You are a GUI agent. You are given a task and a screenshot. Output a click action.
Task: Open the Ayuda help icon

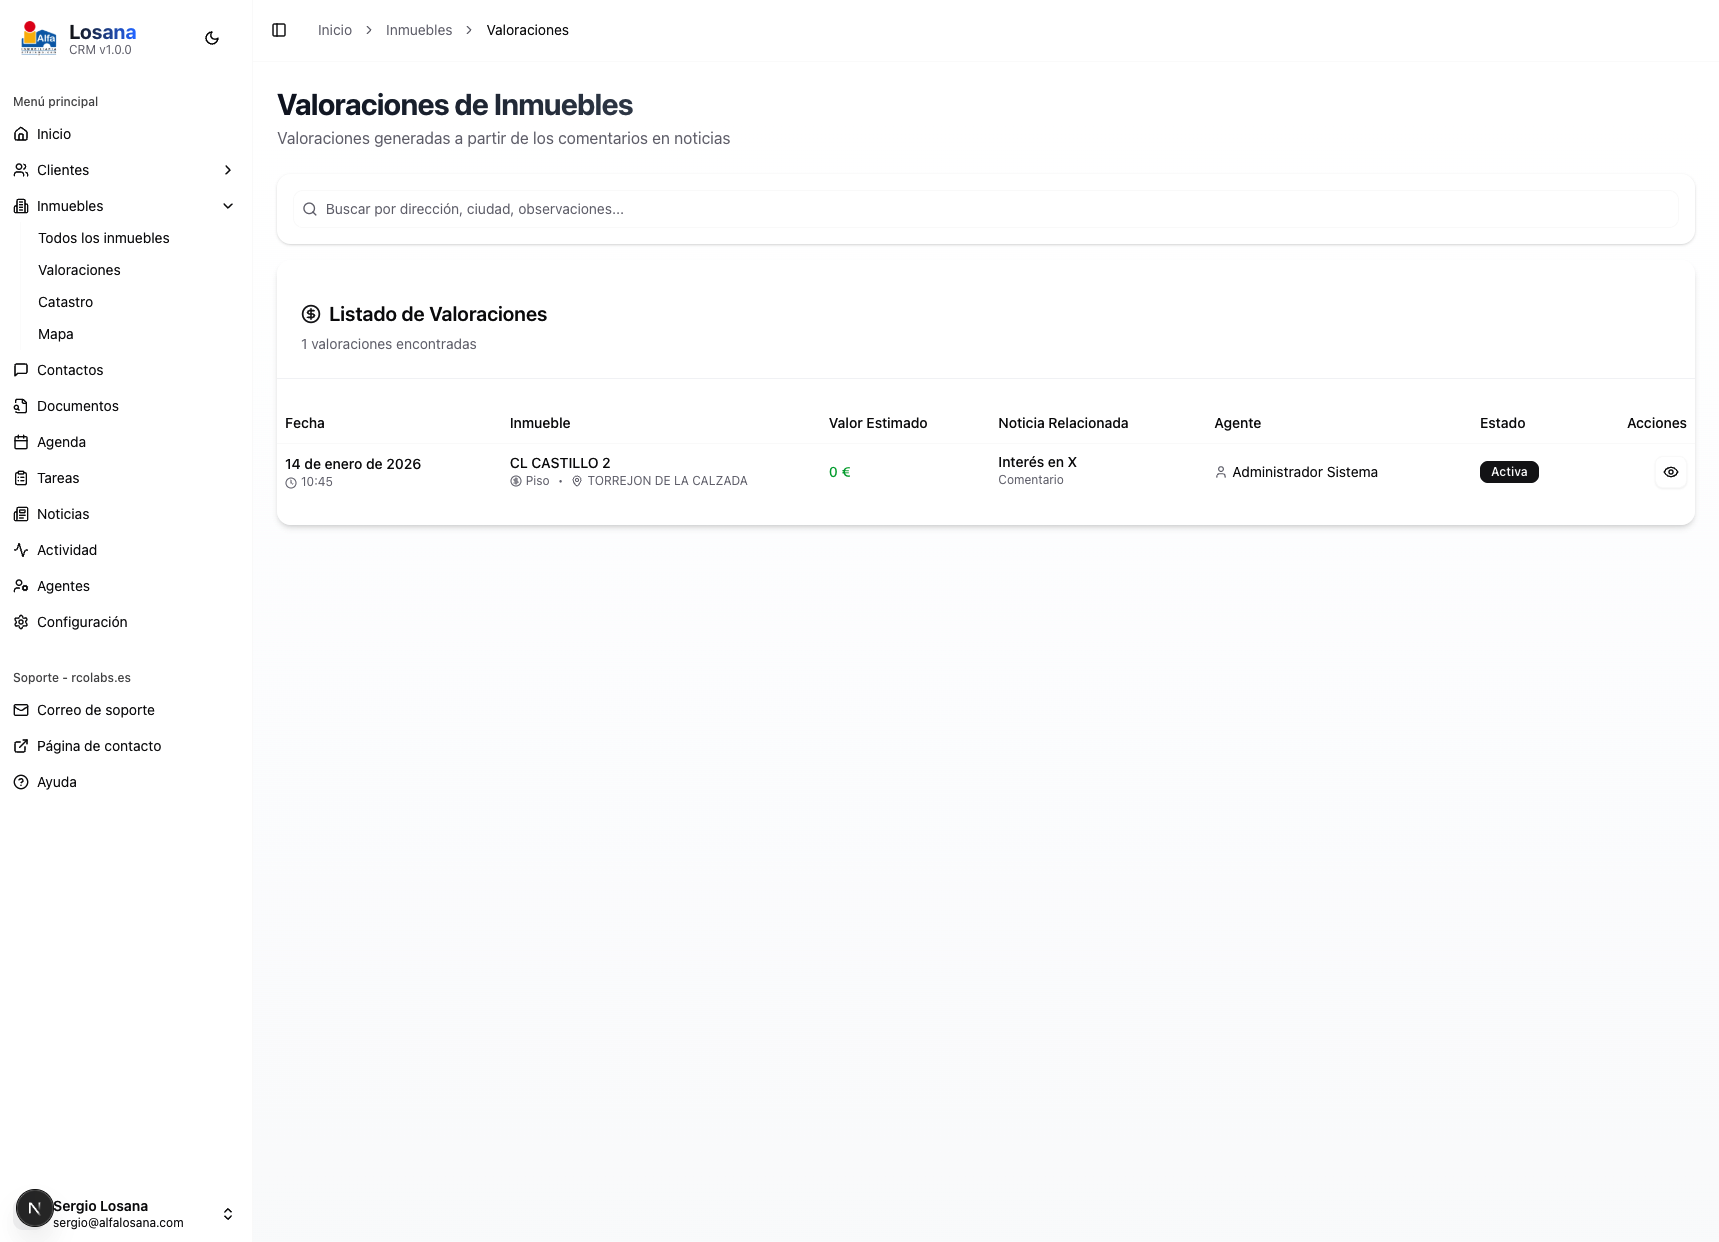pos(21,782)
